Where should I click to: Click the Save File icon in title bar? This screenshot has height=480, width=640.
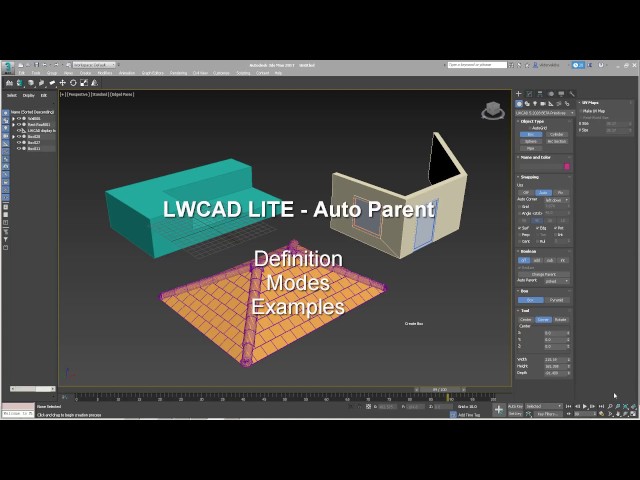[36, 64]
